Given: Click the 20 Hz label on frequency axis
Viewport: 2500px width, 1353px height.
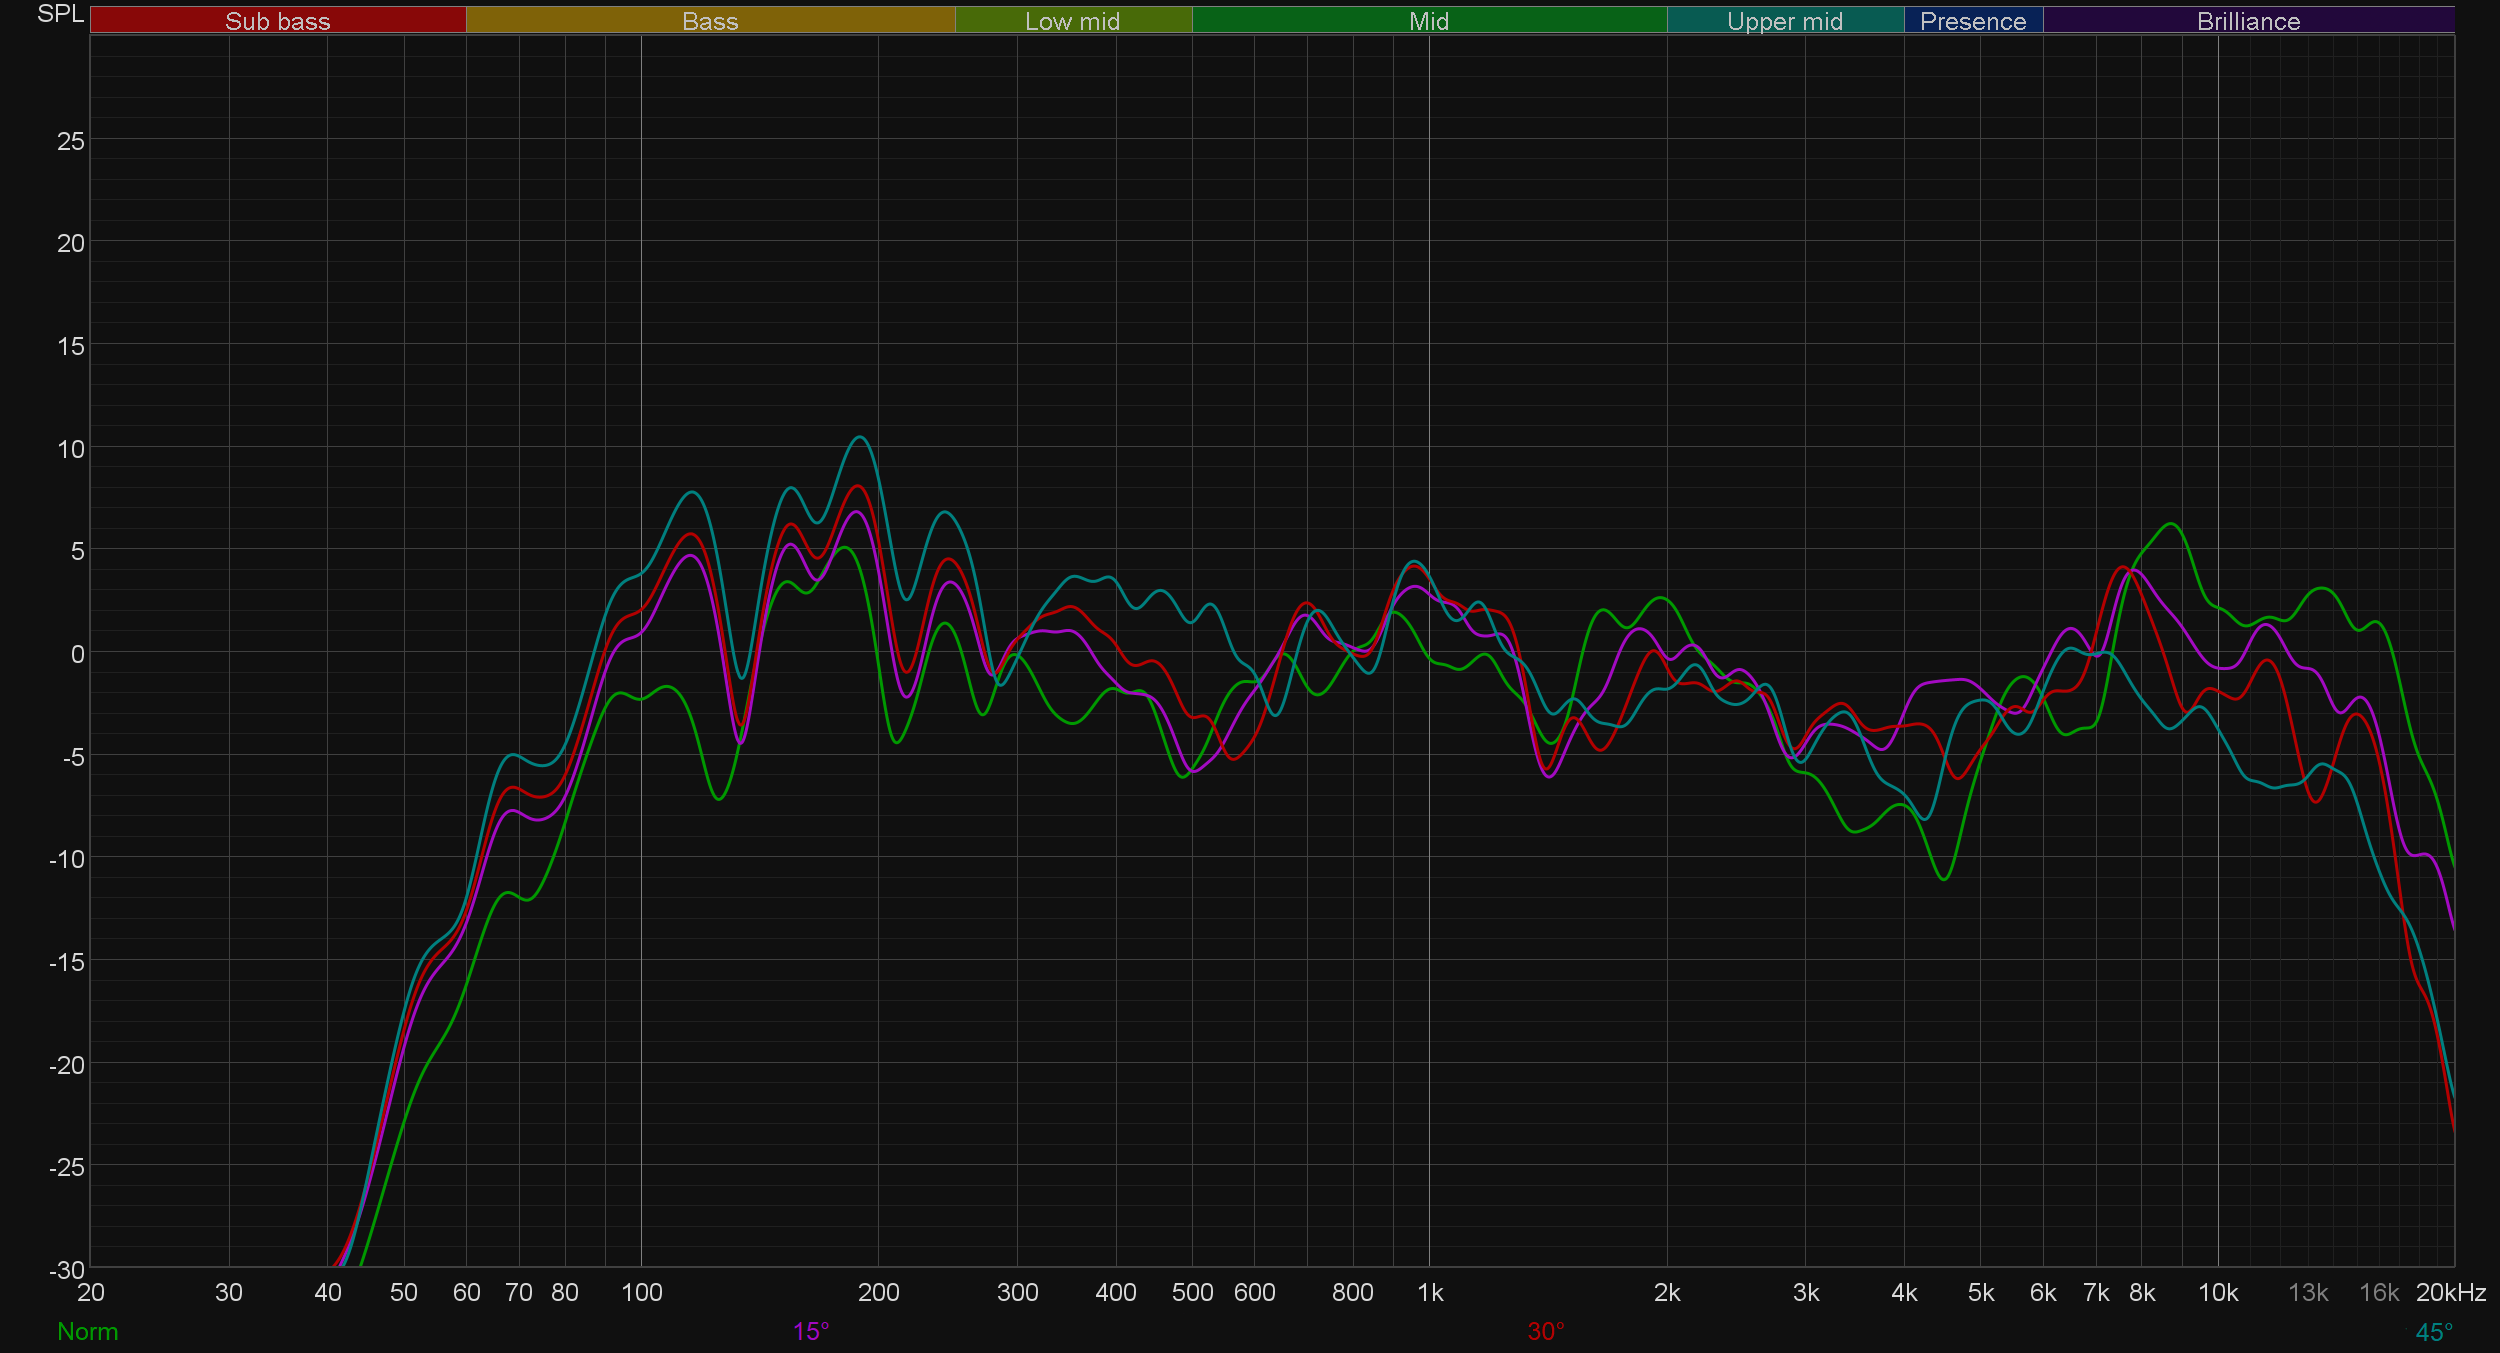Looking at the screenshot, I should [x=91, y=1293].
